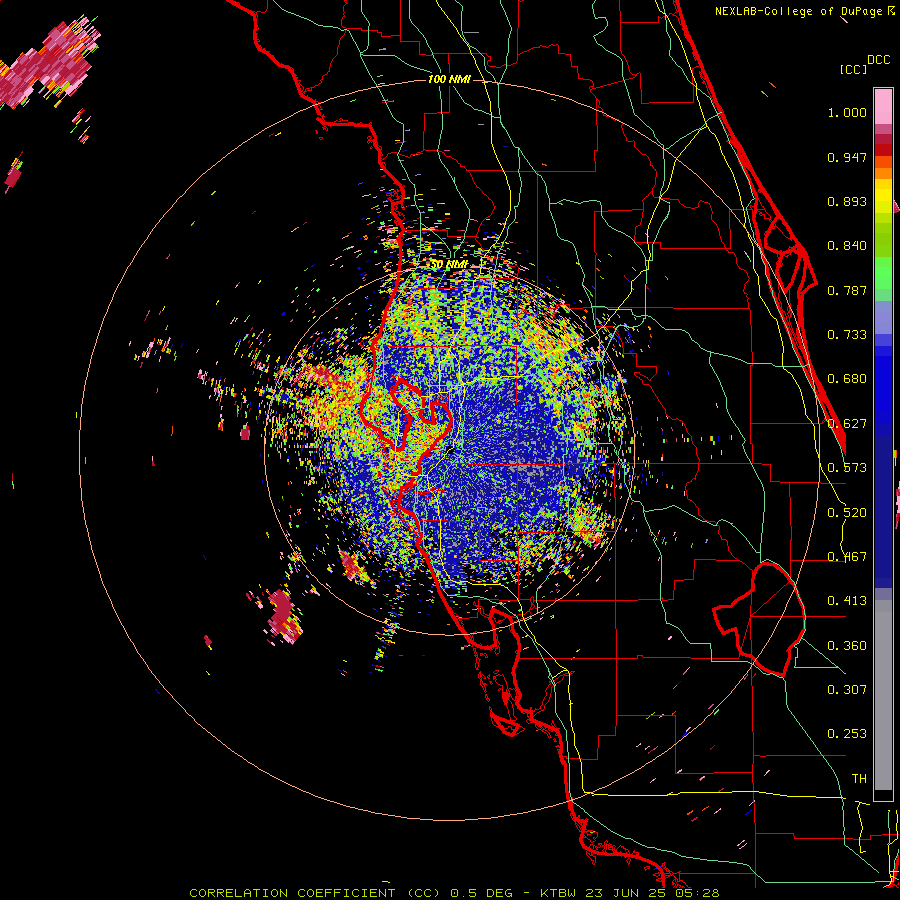Click the TH threshold label
900x900 pixels.
coord(859,779)
